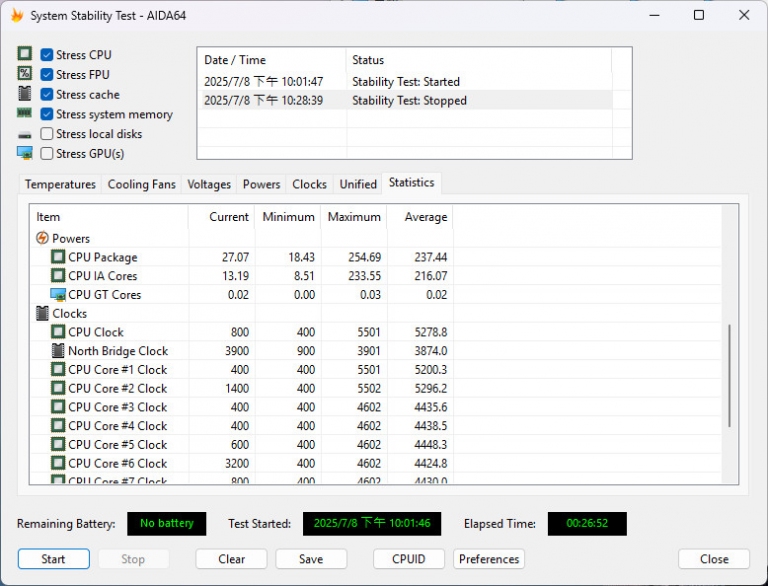Viewport: 768px width, 586px height.
Task: Click the CPU GT Cores monitor icon
Action: point(58,294)
